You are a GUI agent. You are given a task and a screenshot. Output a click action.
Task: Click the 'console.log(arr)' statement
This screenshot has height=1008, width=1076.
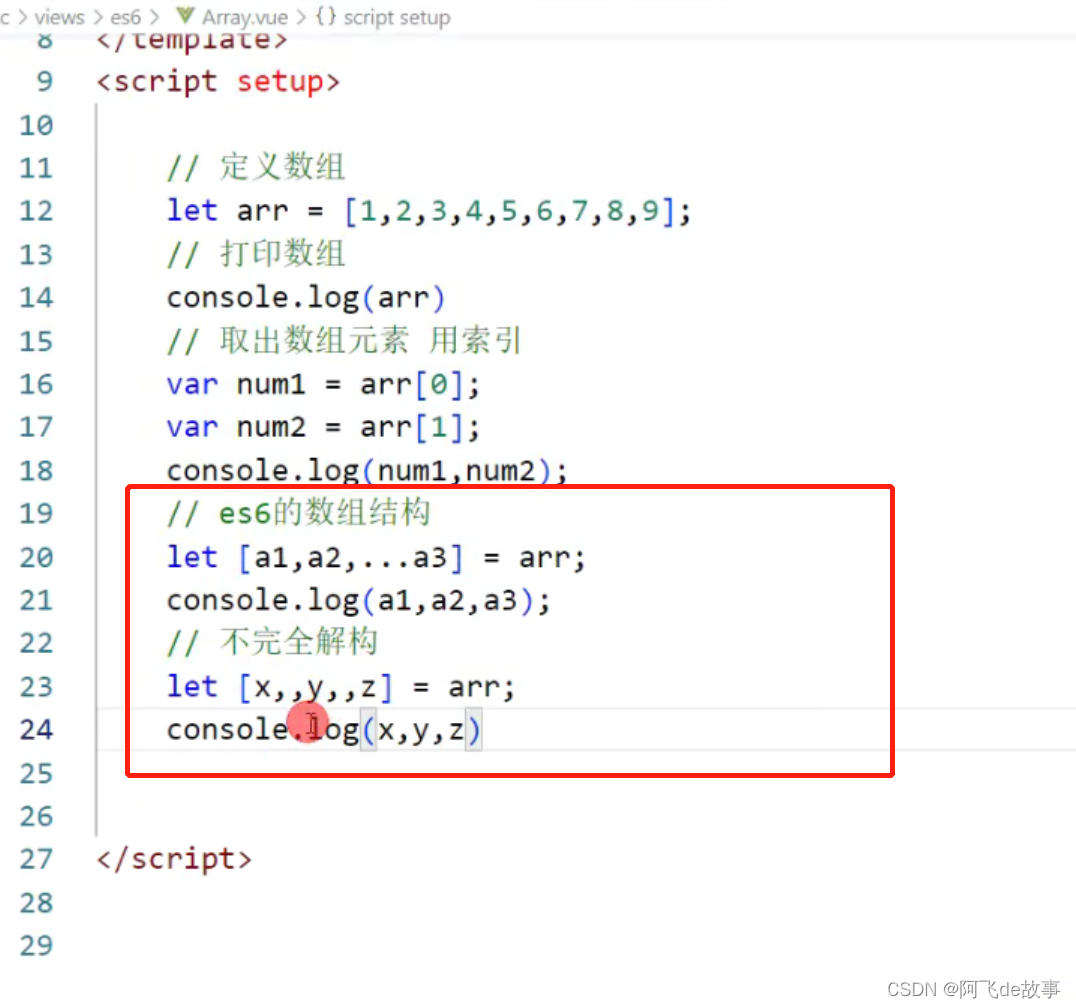(x=306, y=298)
